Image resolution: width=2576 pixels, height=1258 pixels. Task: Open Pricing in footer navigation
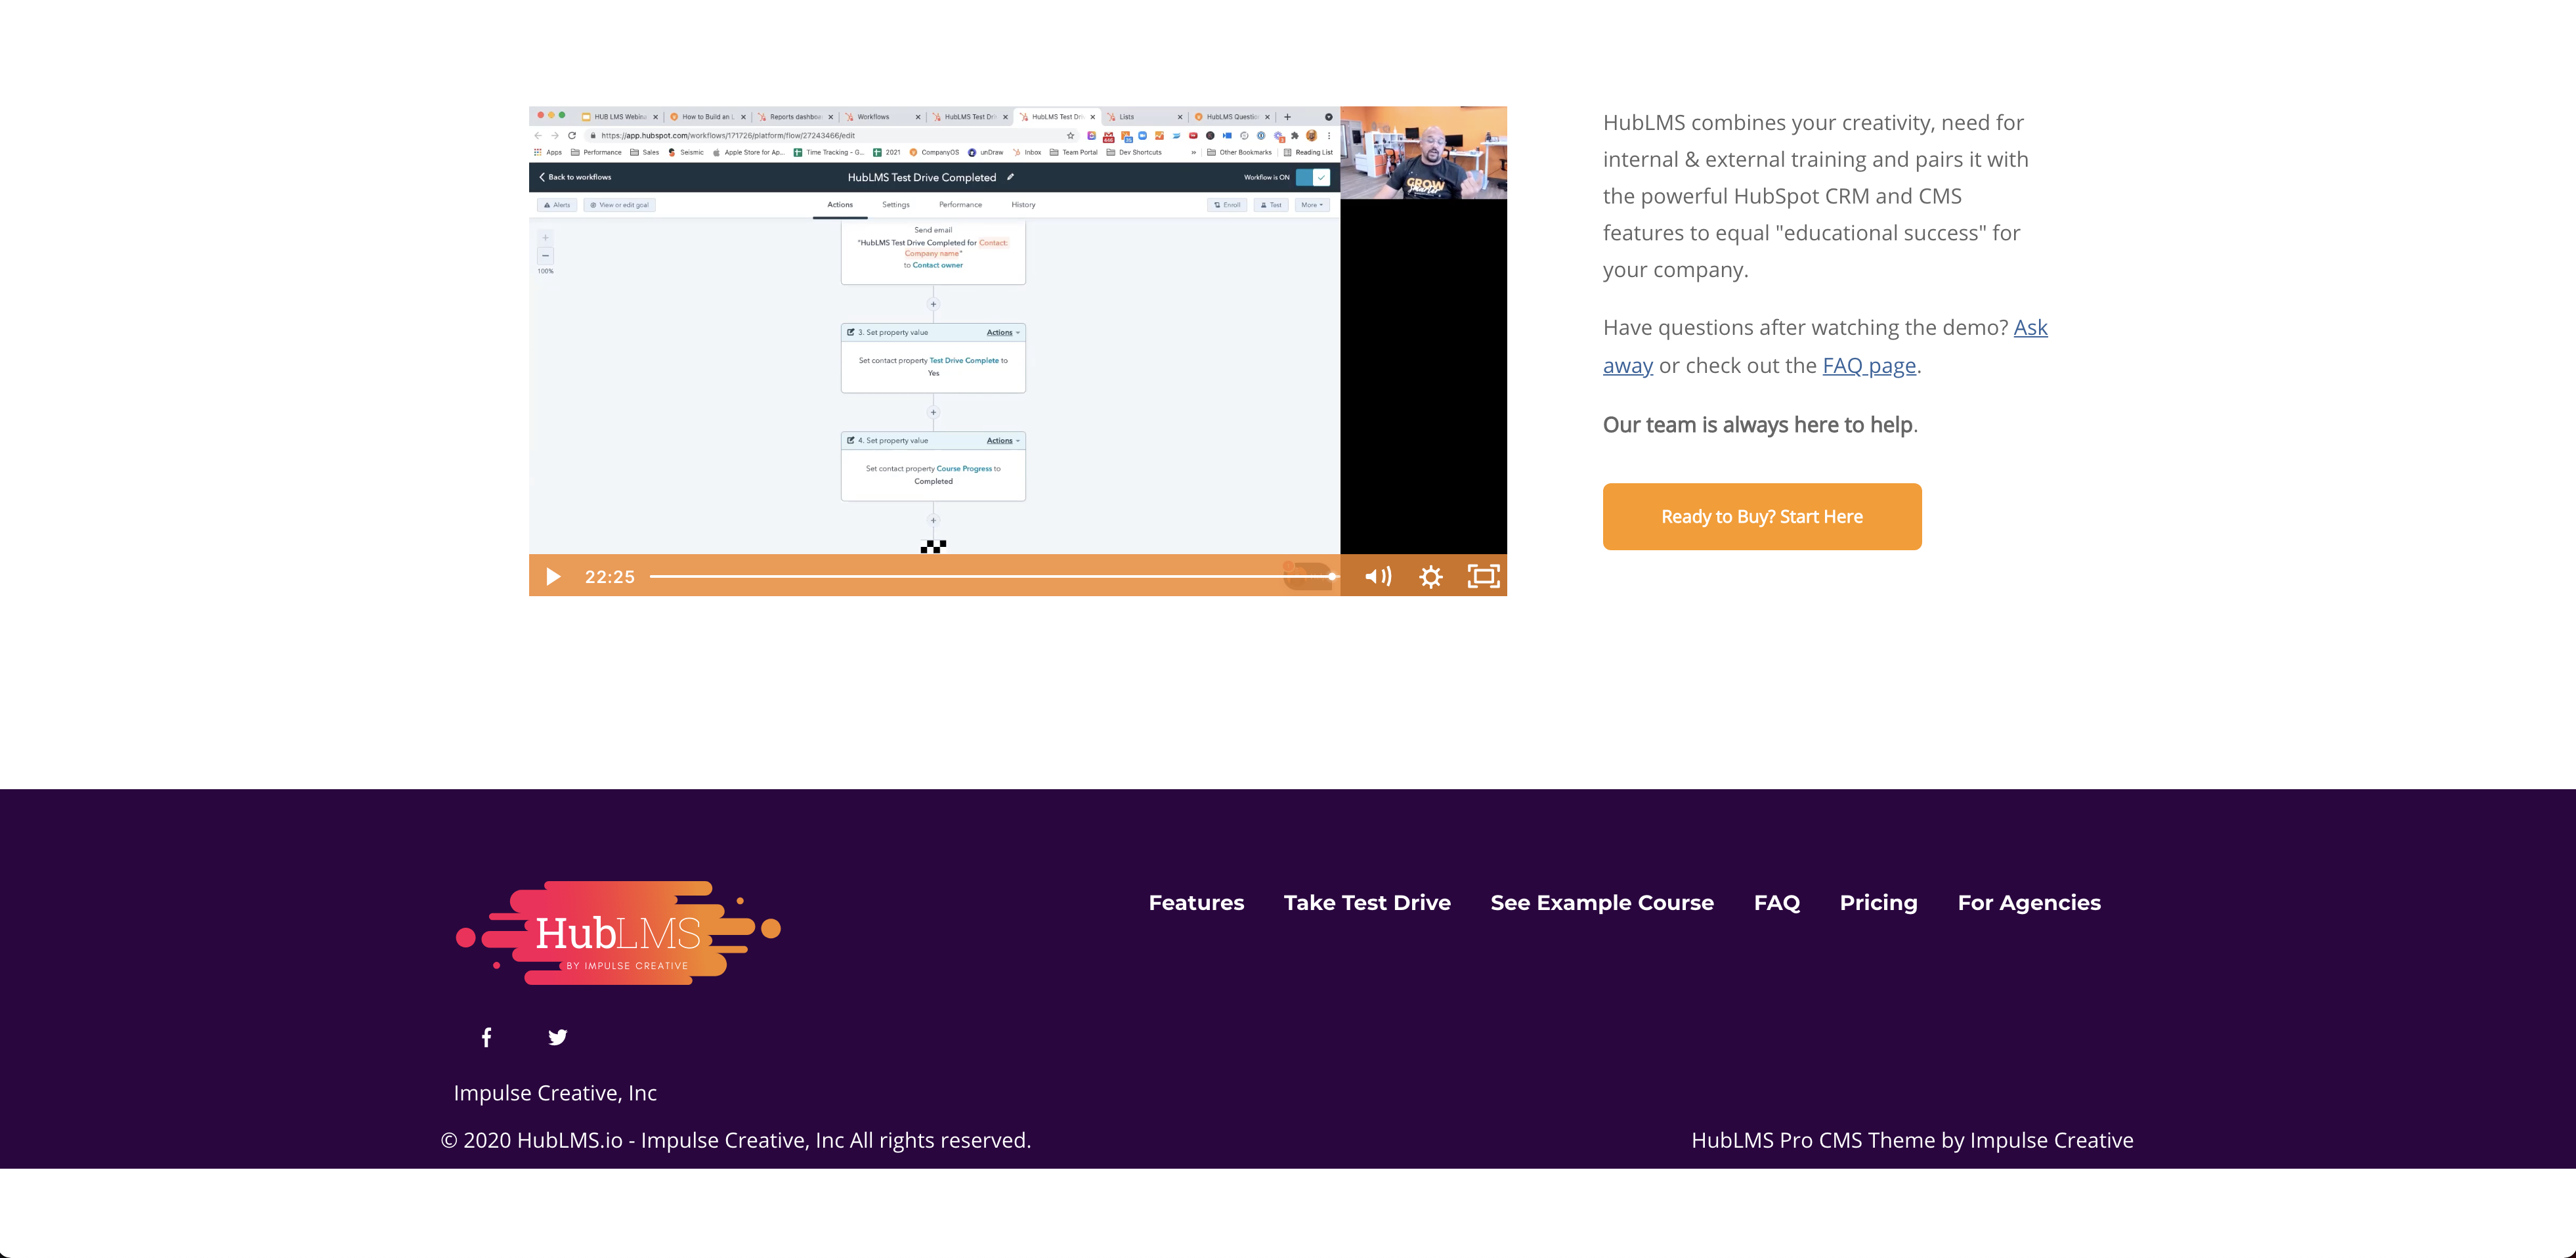(1878, 903)
